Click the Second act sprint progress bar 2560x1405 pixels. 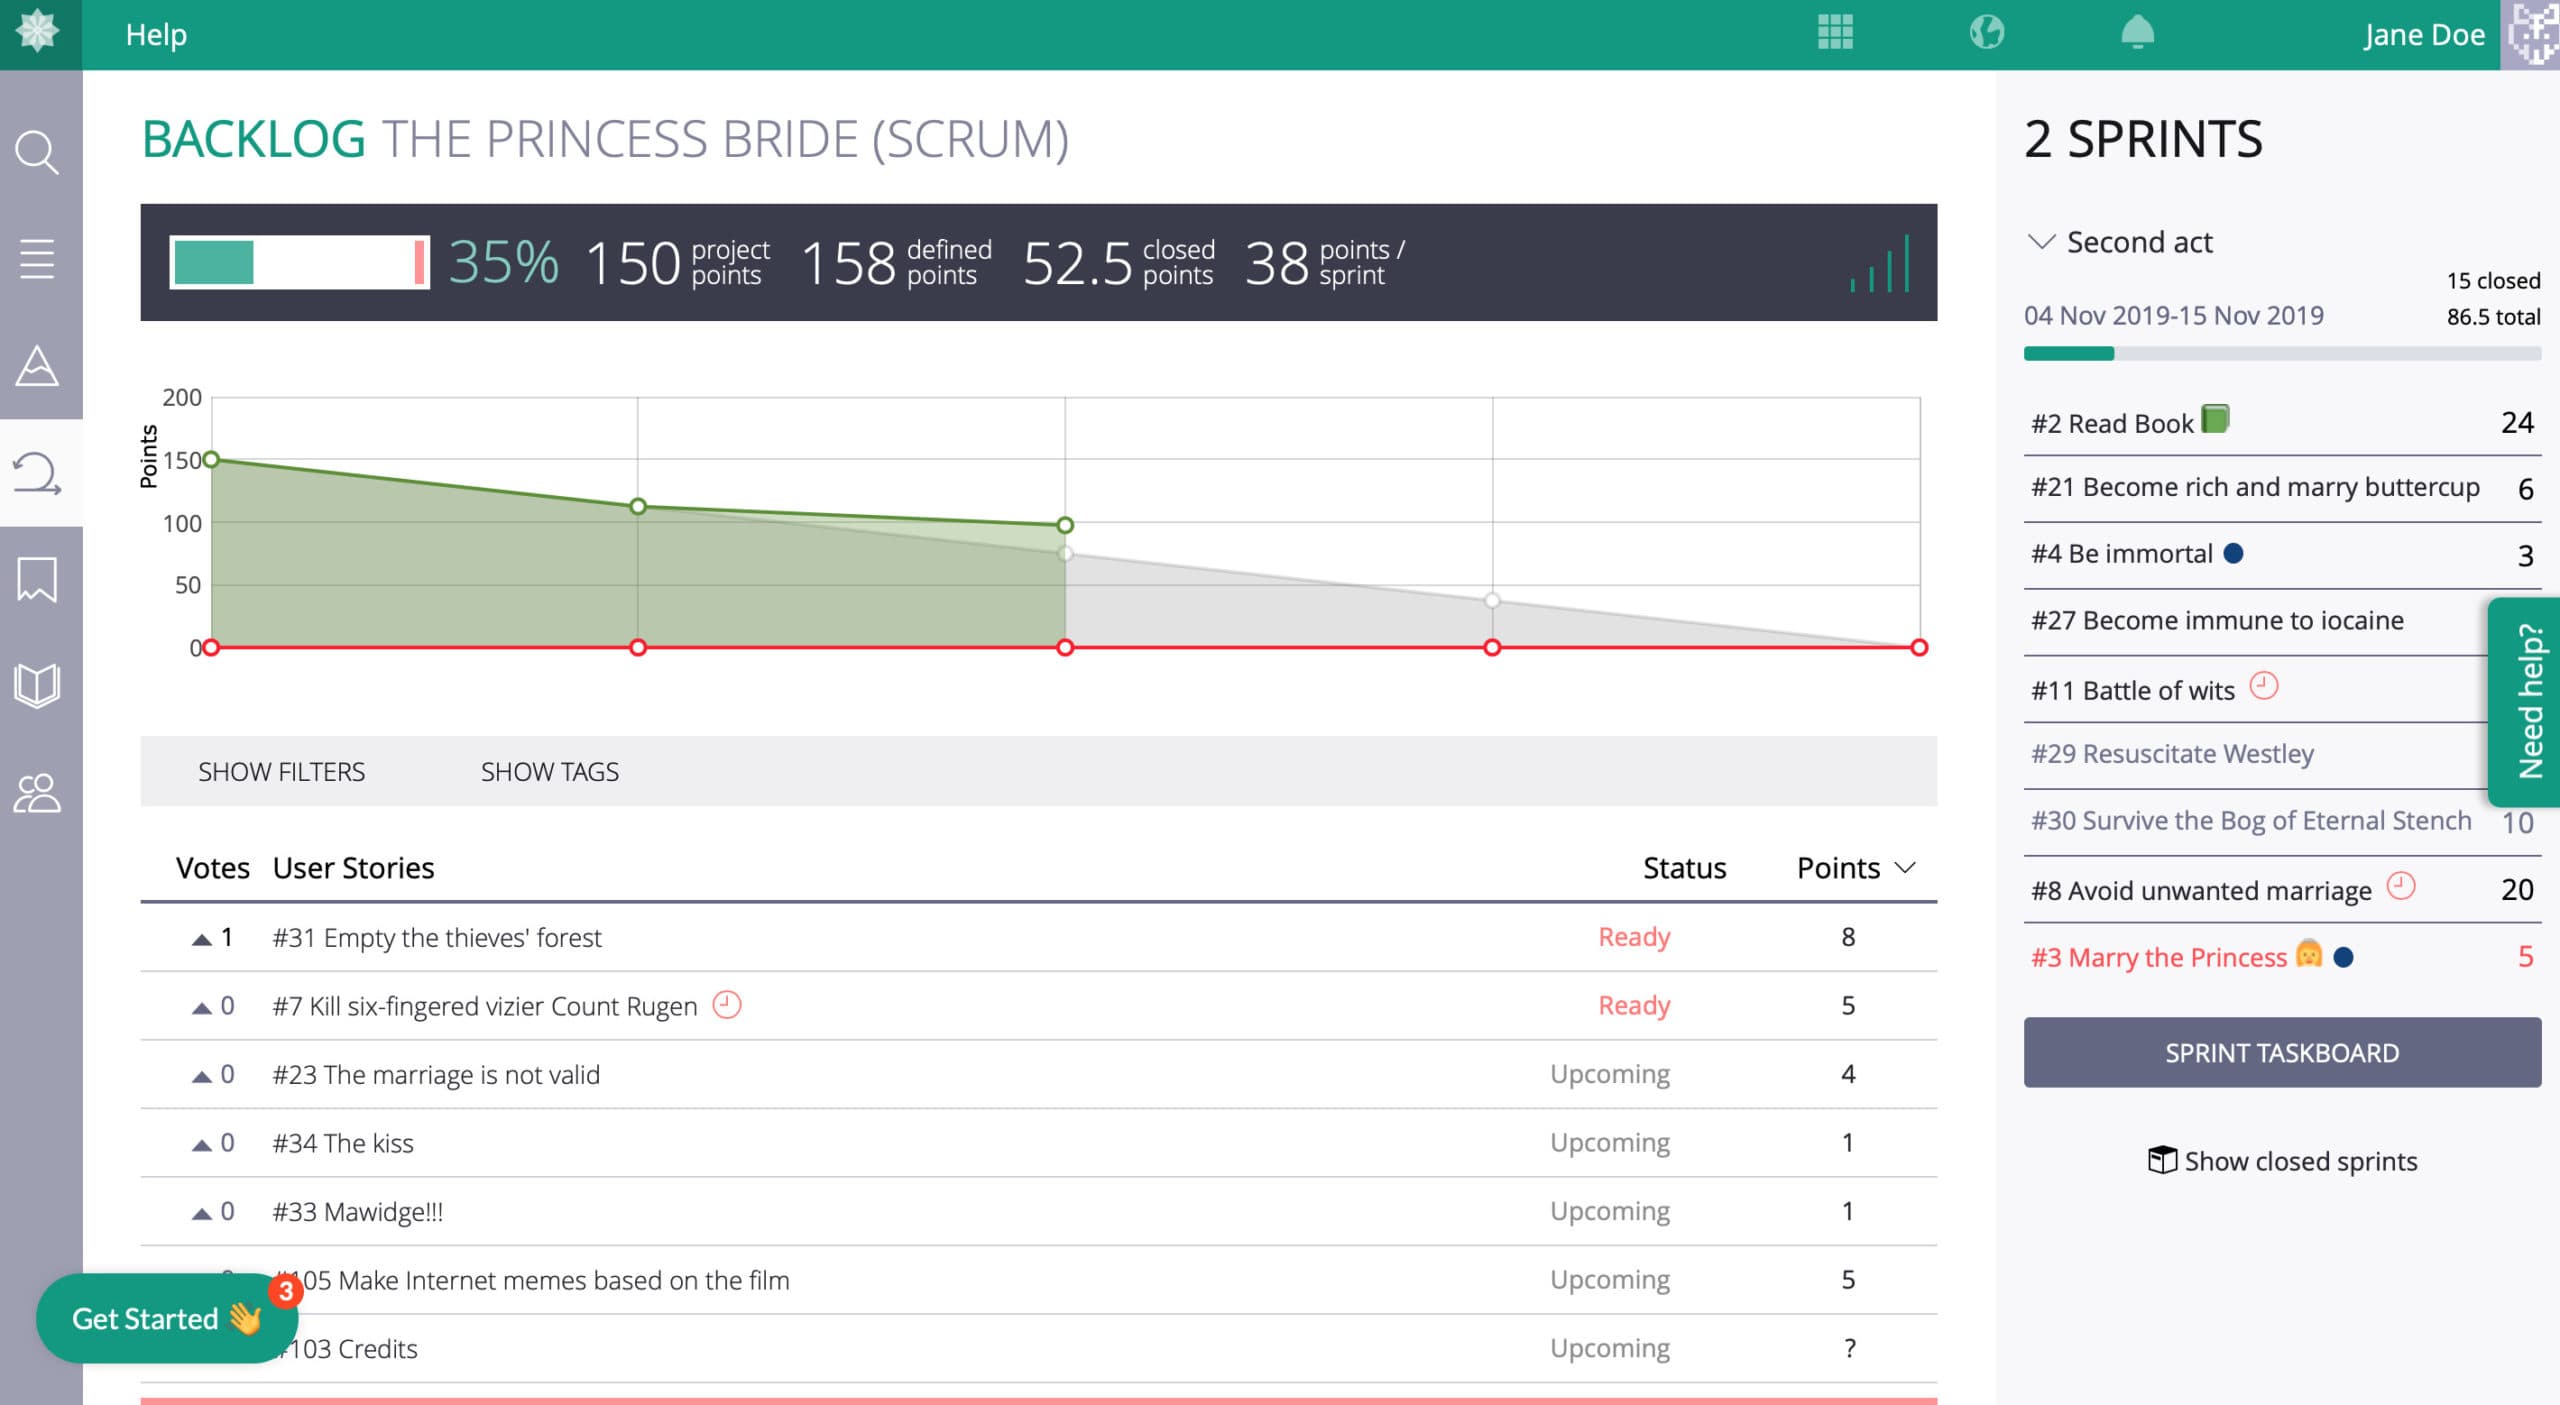tap(2281, 353)
